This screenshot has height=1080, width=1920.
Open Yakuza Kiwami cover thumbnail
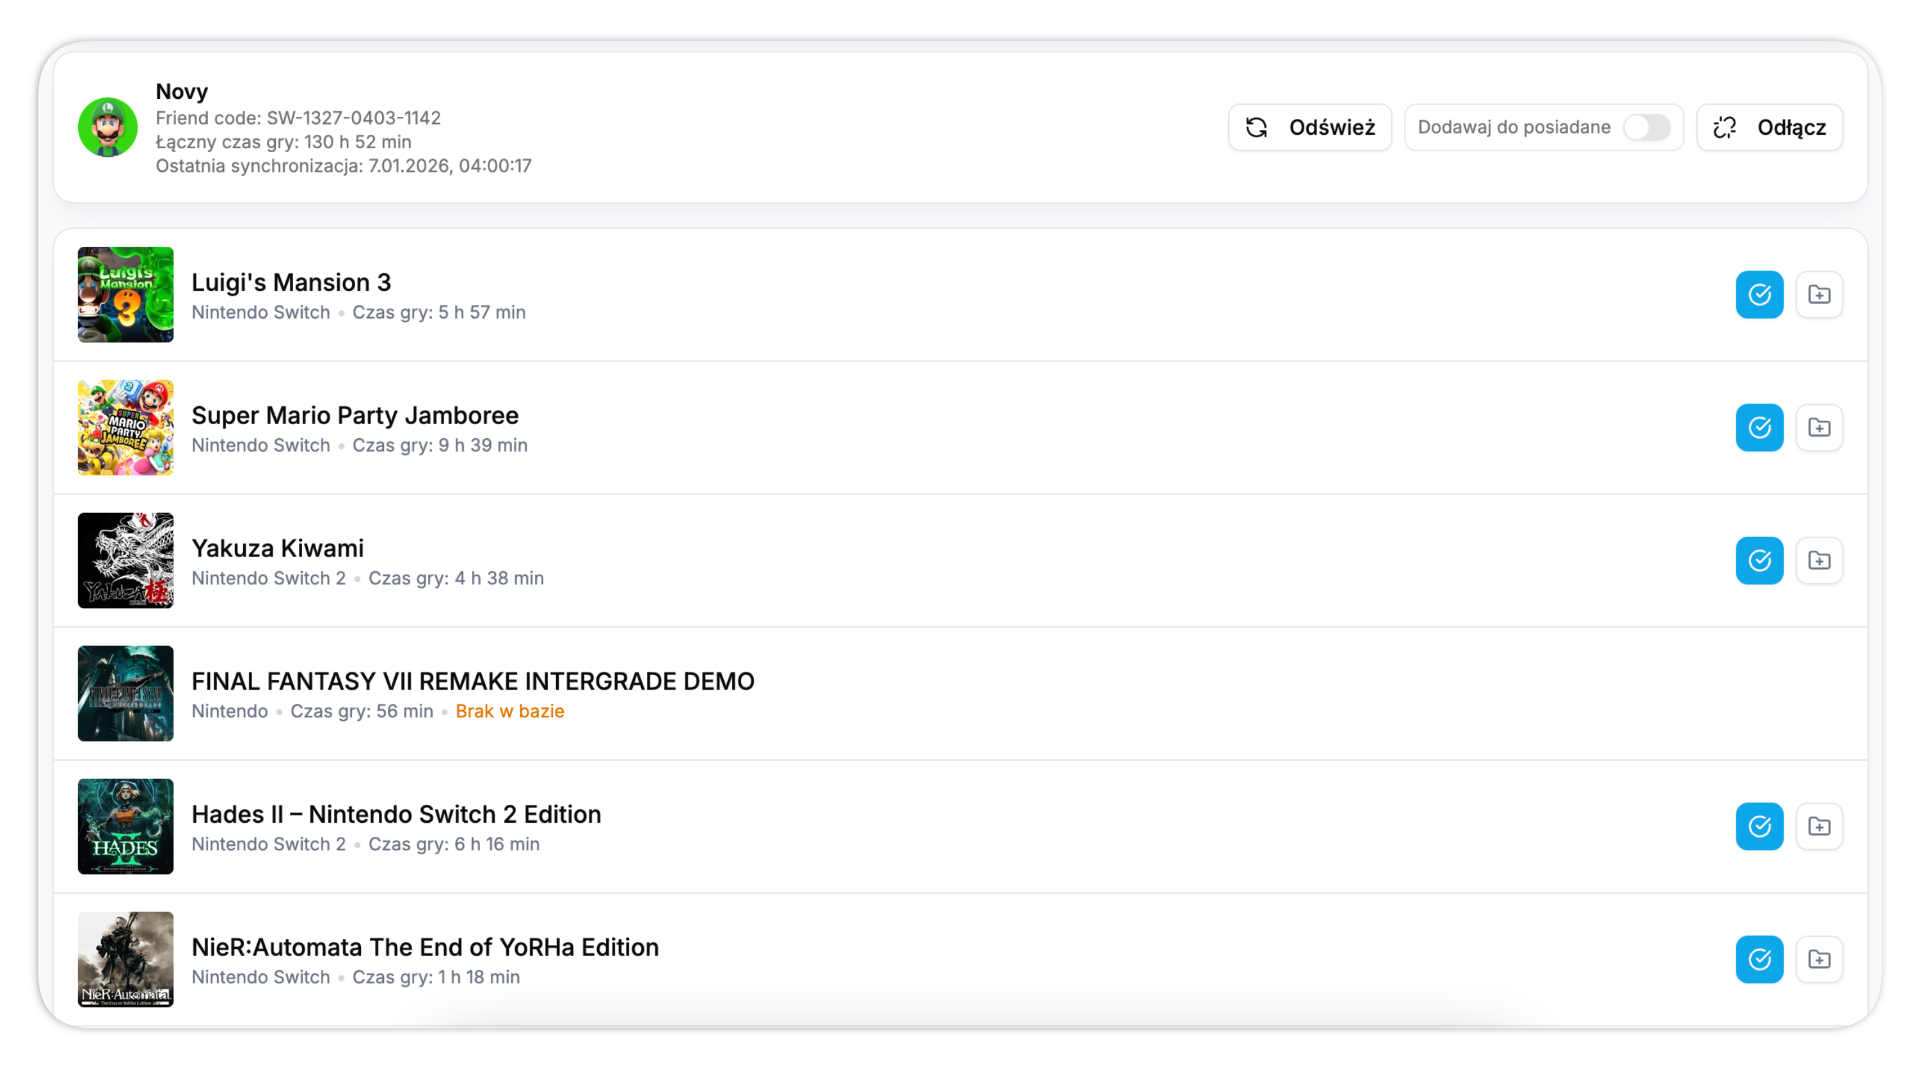[x=126, y=561]
